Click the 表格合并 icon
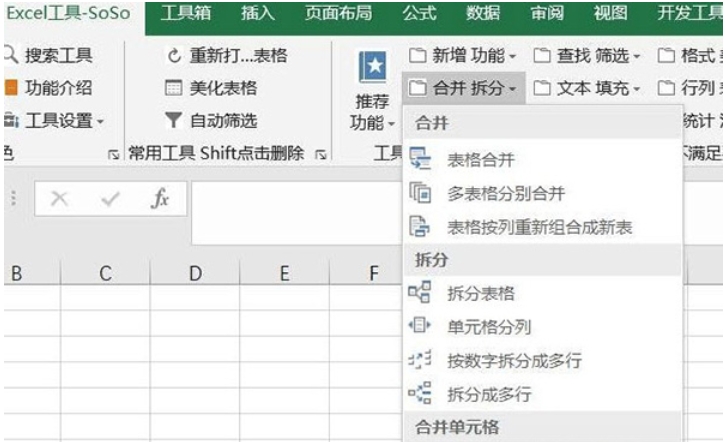This screenshot has width=726, height=442. pyautogui.click(x=420, y=159)
